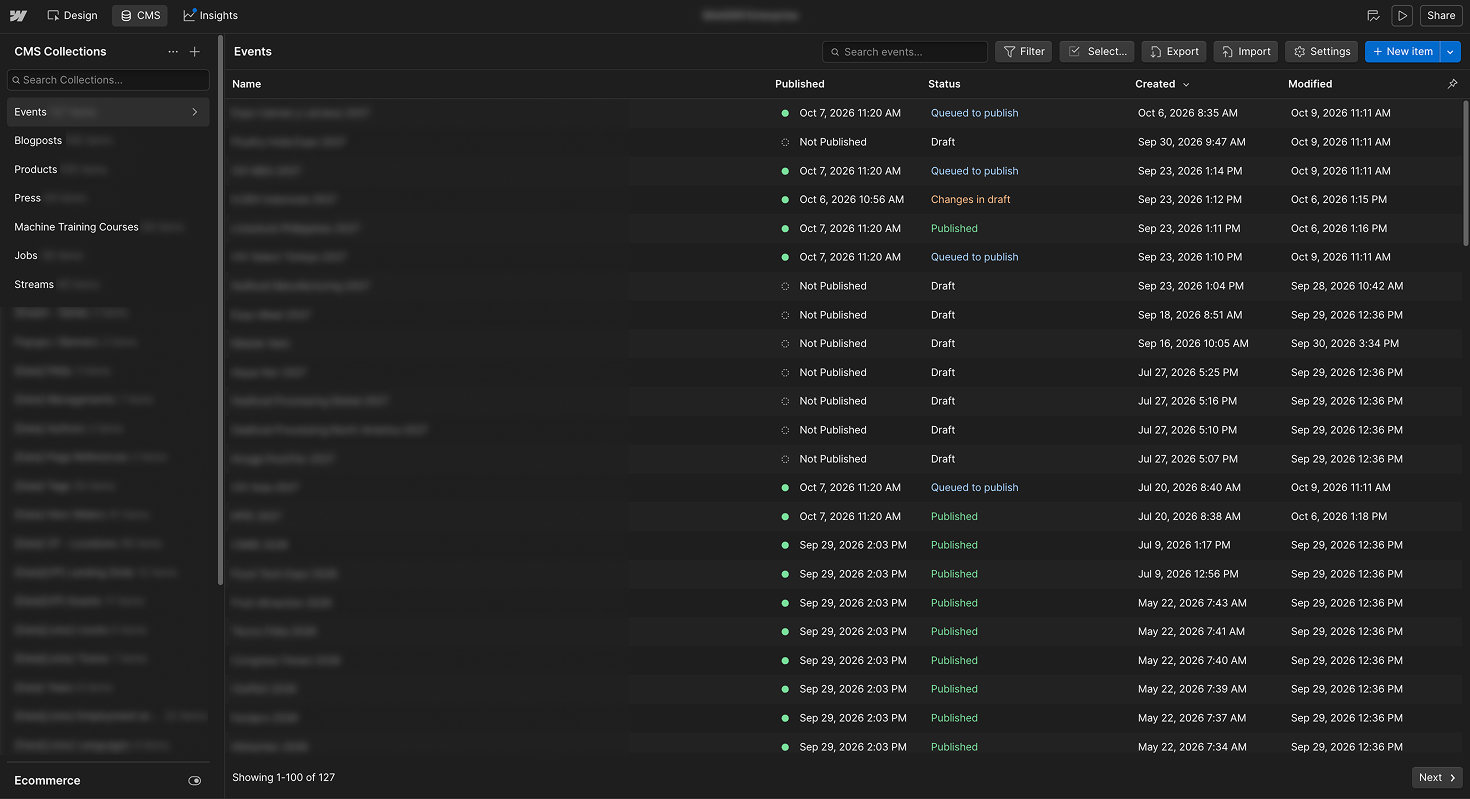1470x799 pixels.
Task: Open the Press collection
Action: (108, 198)
